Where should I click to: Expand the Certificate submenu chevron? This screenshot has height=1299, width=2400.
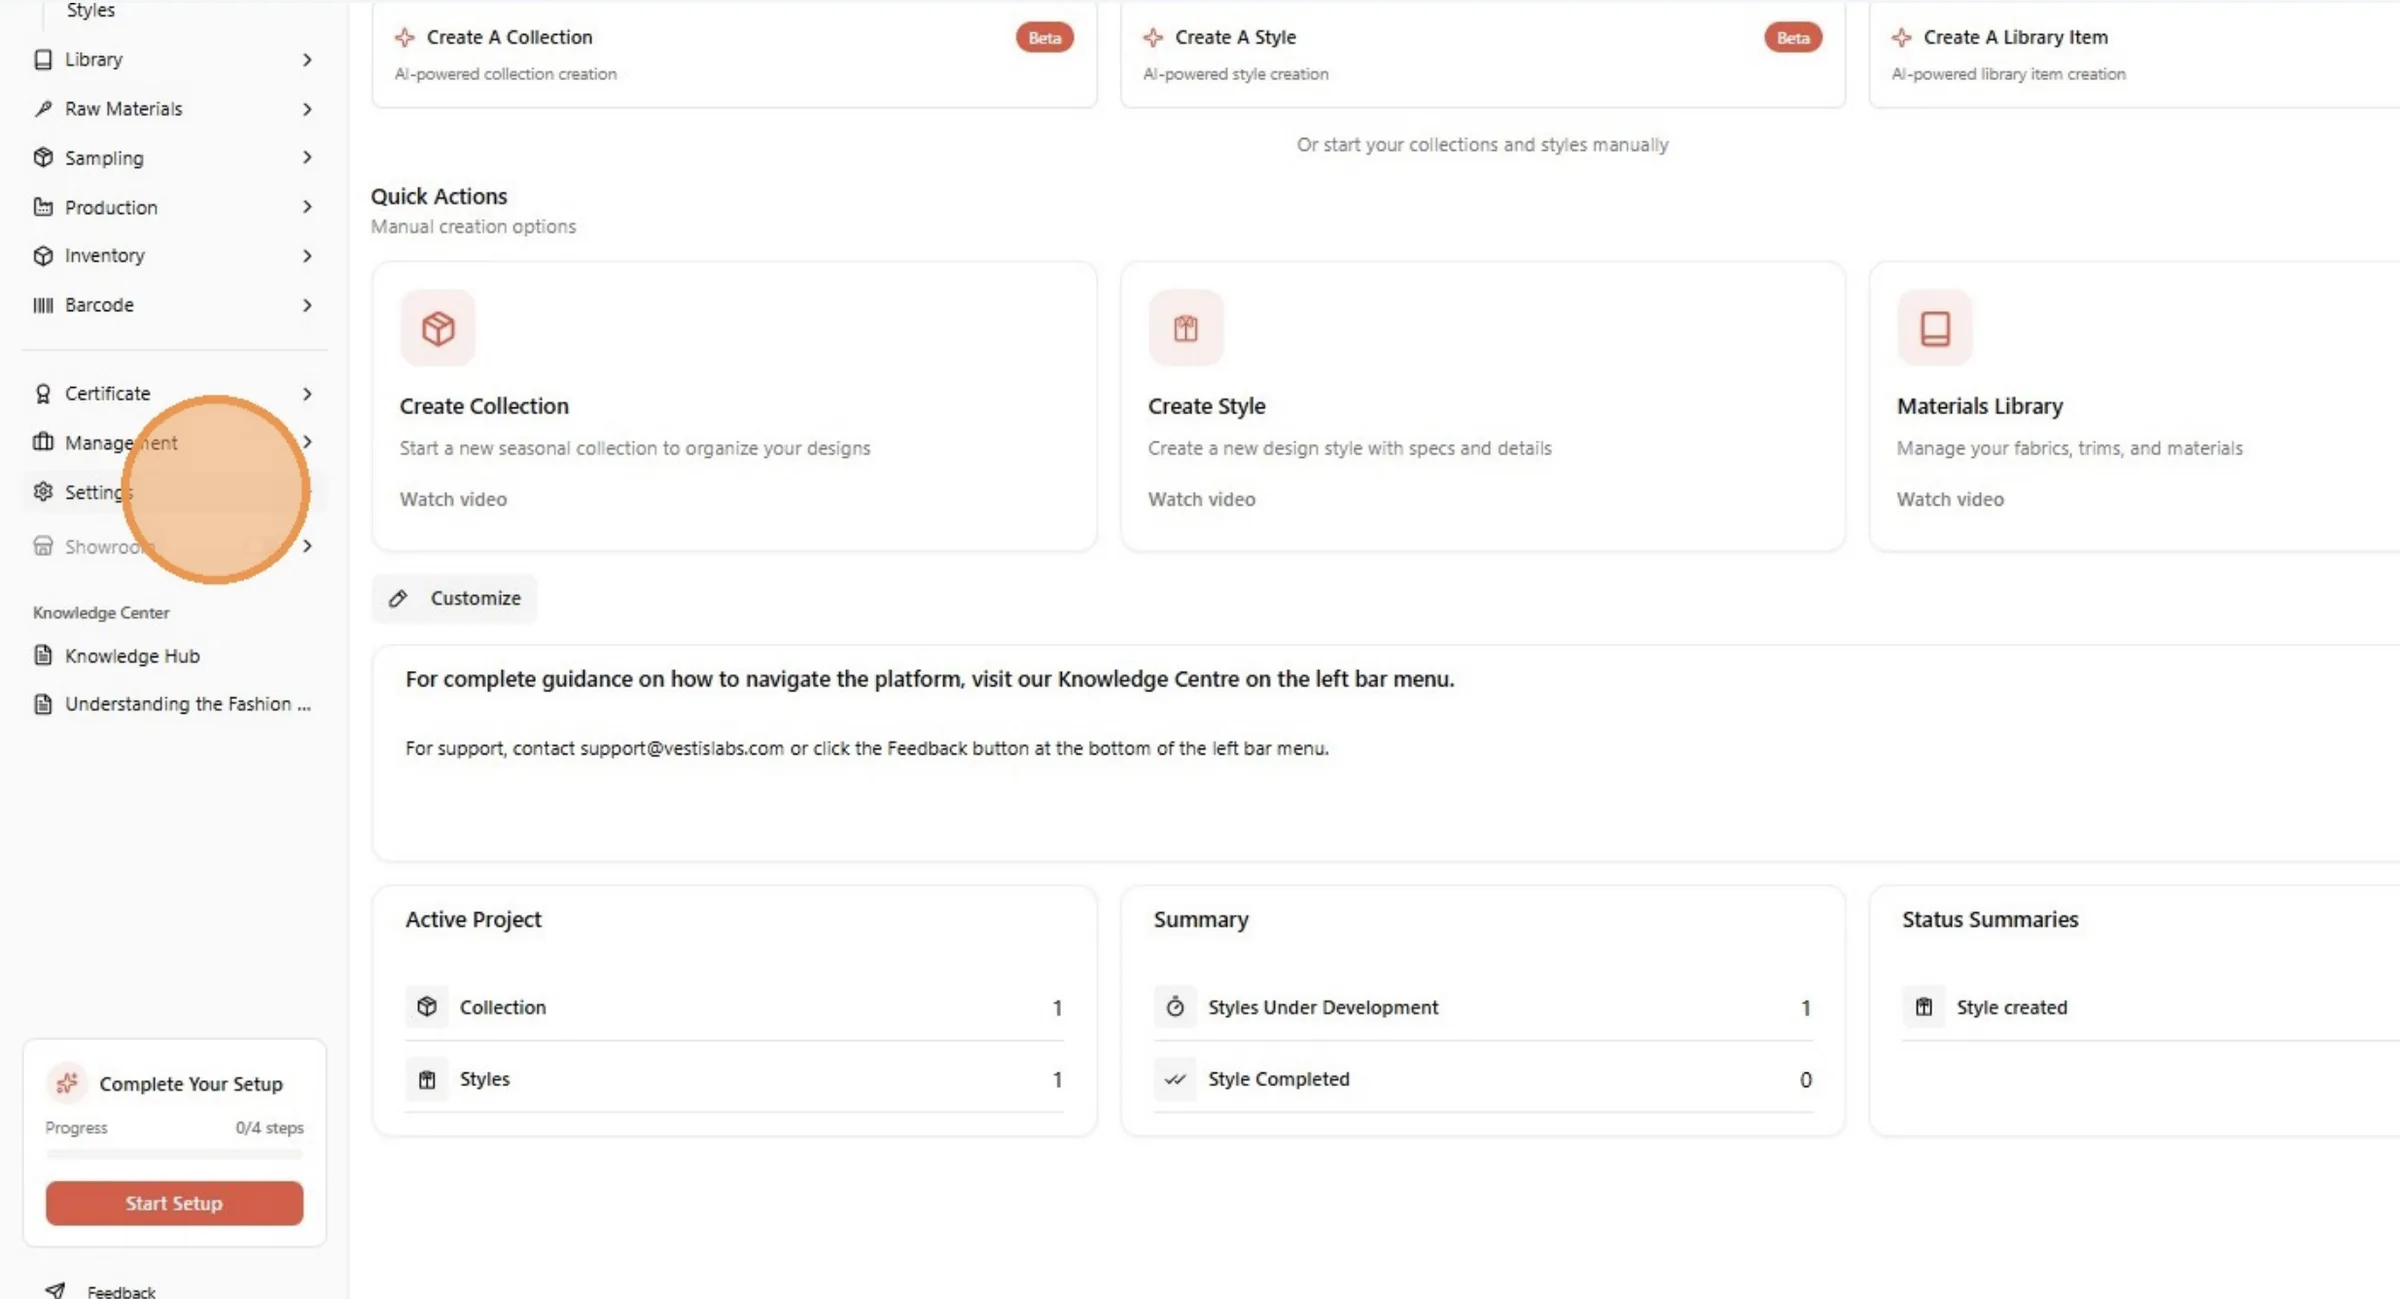(307, 394)
